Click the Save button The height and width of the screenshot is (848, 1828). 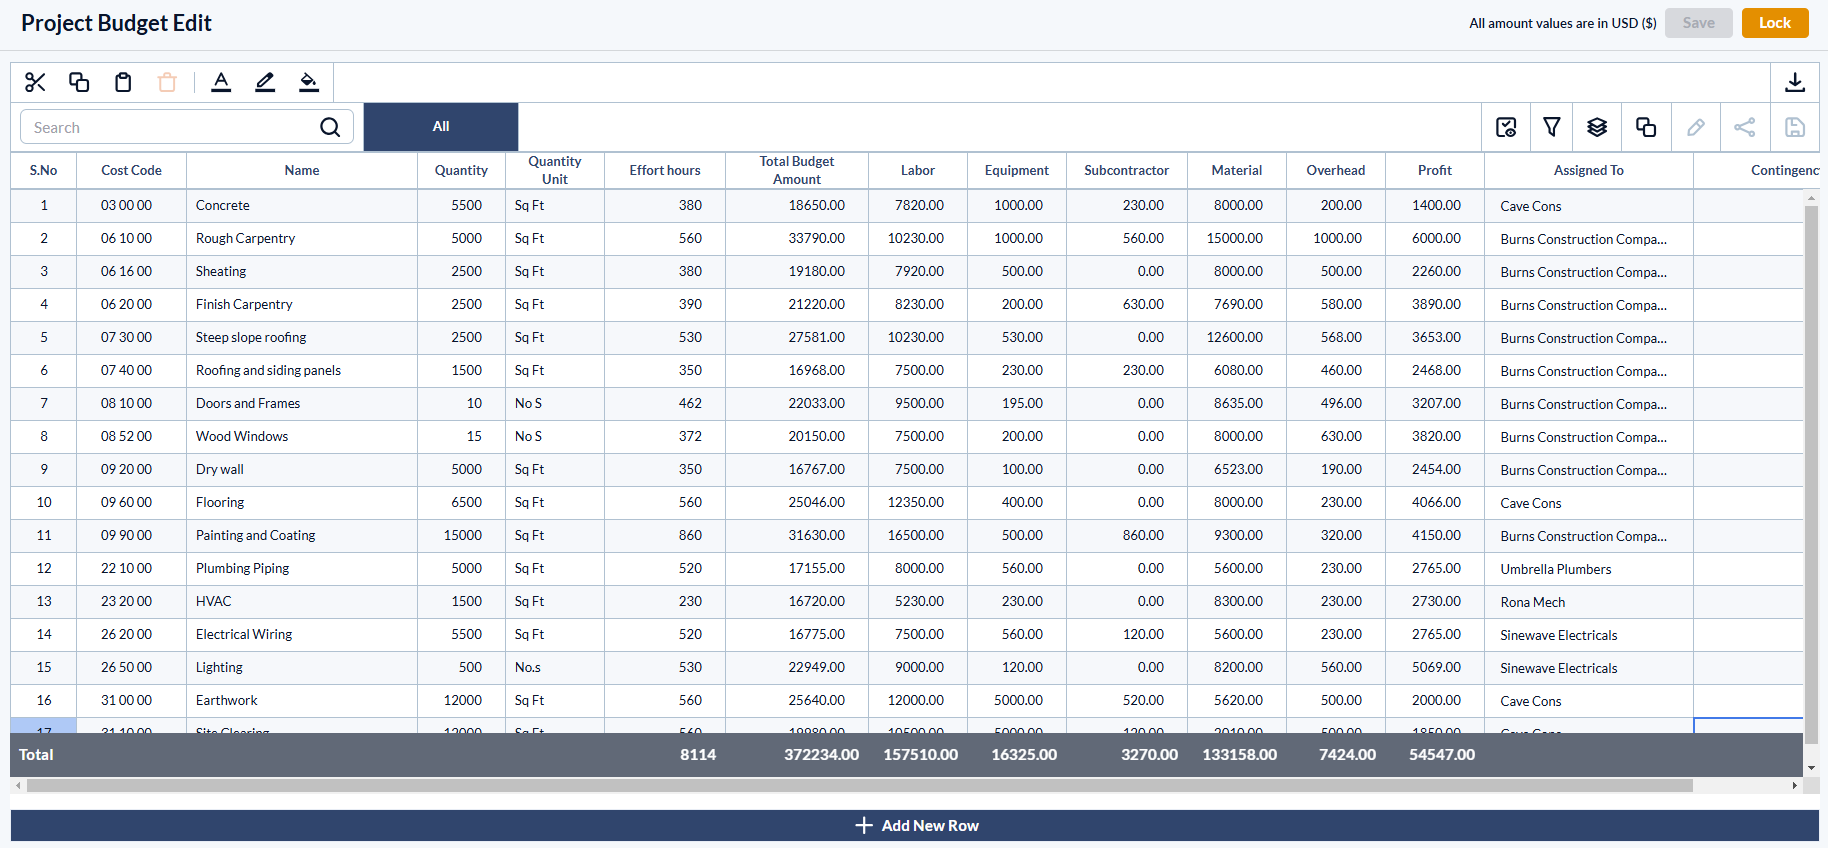point(1698,23)
